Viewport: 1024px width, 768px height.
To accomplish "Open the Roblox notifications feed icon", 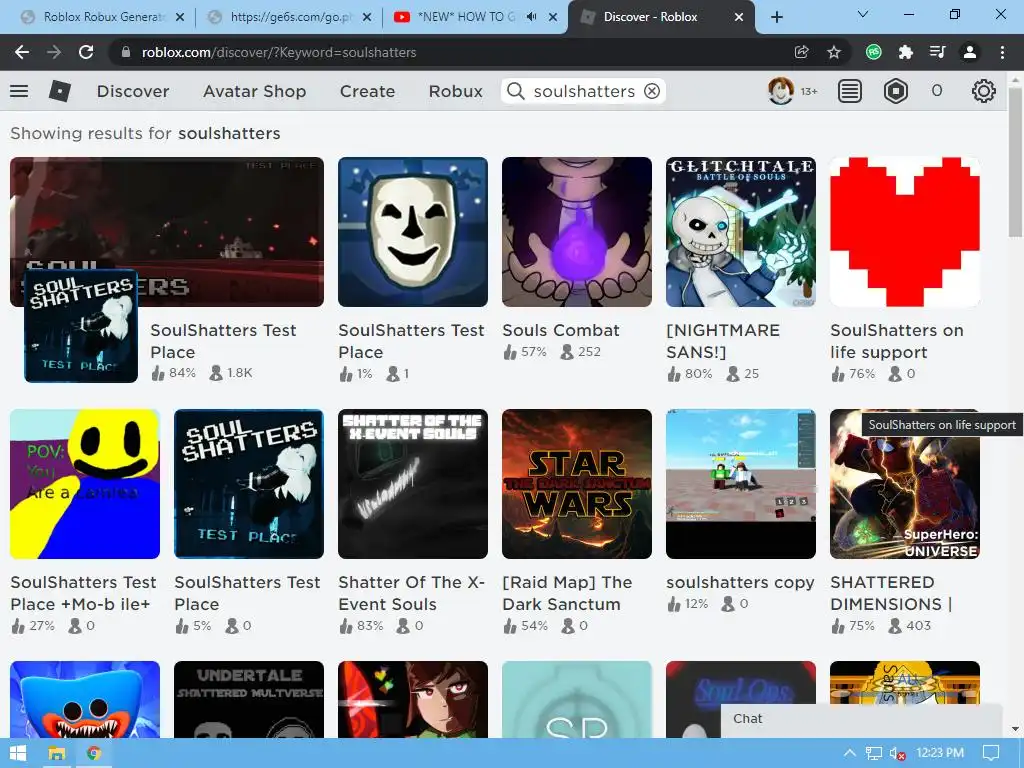I will (850, 91).
